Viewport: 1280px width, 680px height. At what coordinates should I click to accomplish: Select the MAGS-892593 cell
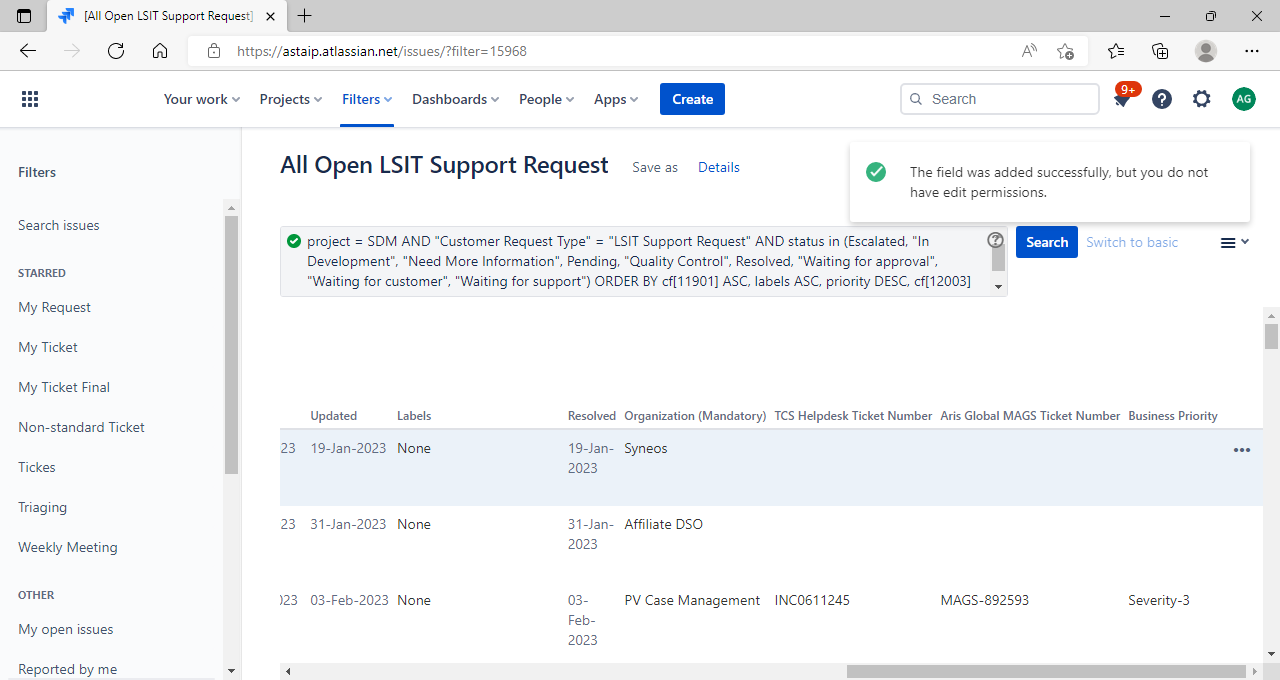click(x=985, y=600)
